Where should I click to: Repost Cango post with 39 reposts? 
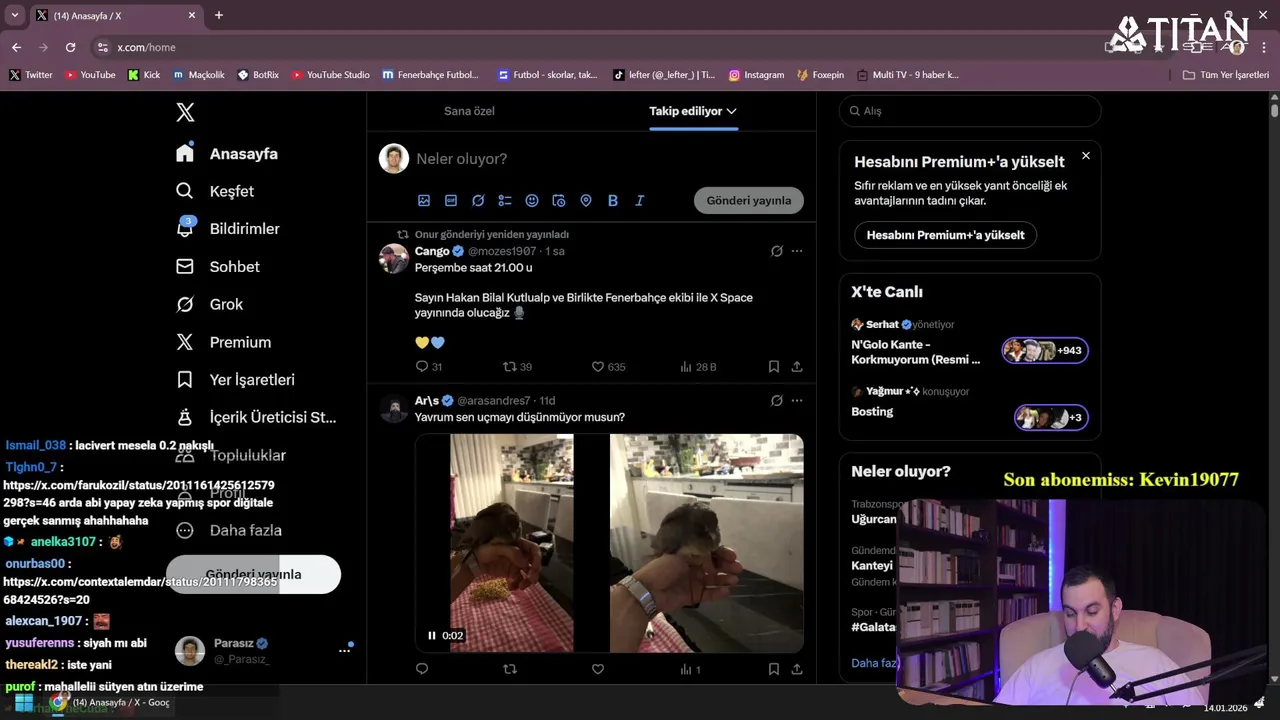[x=517, y=367]
